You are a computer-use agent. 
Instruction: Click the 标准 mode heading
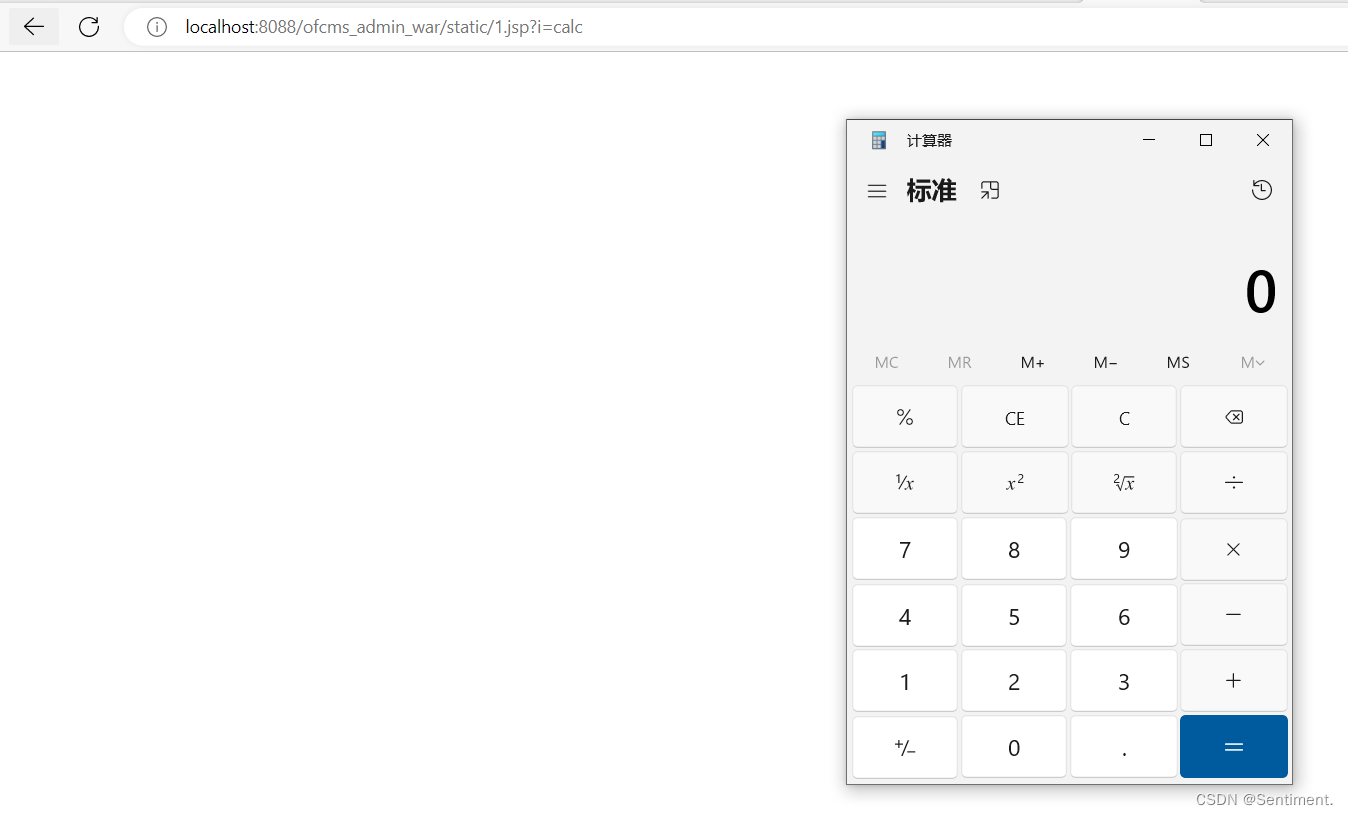pos(932,190)
